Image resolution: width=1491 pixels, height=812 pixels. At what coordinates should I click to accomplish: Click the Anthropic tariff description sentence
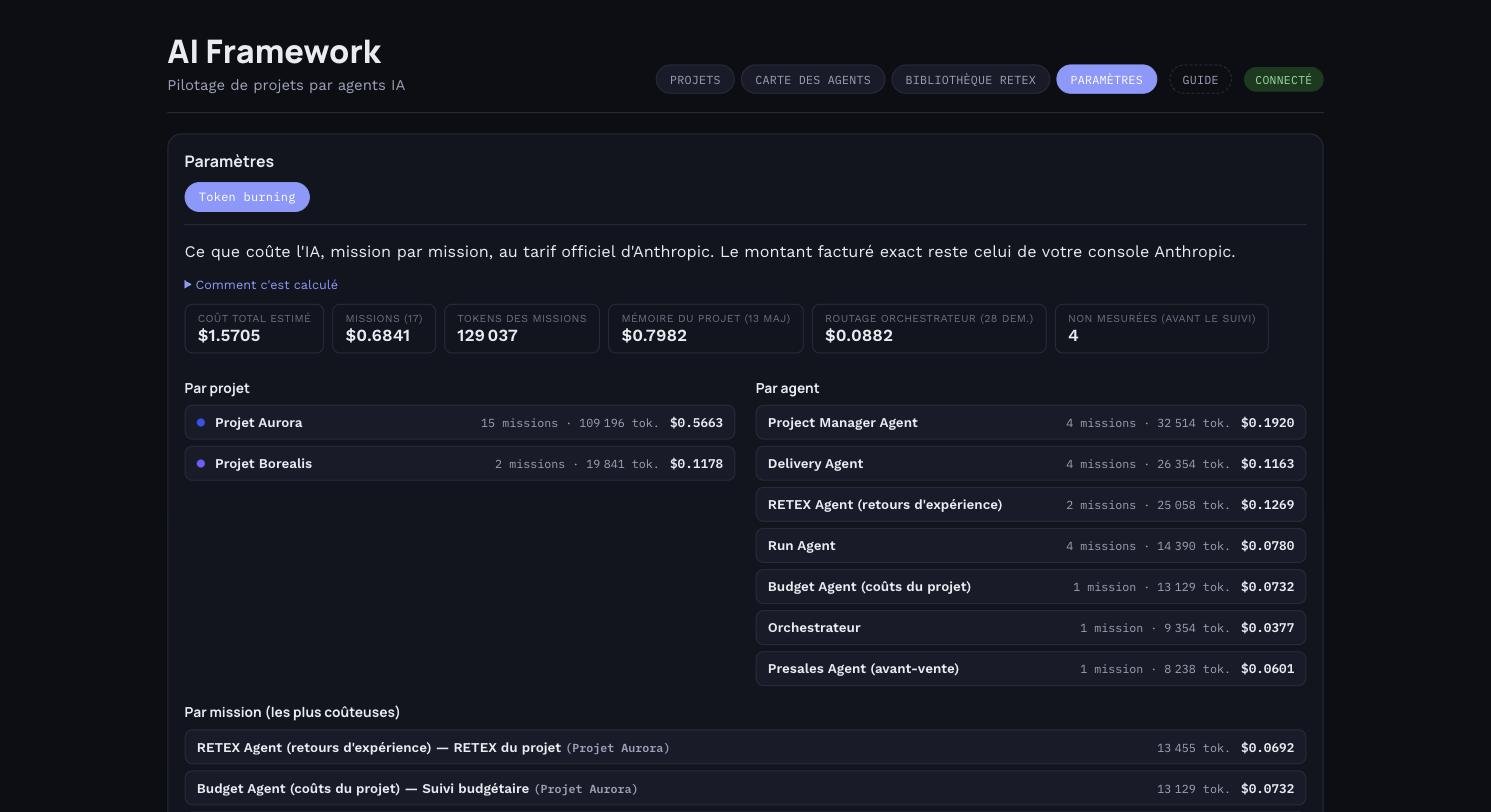click(710, 252)
